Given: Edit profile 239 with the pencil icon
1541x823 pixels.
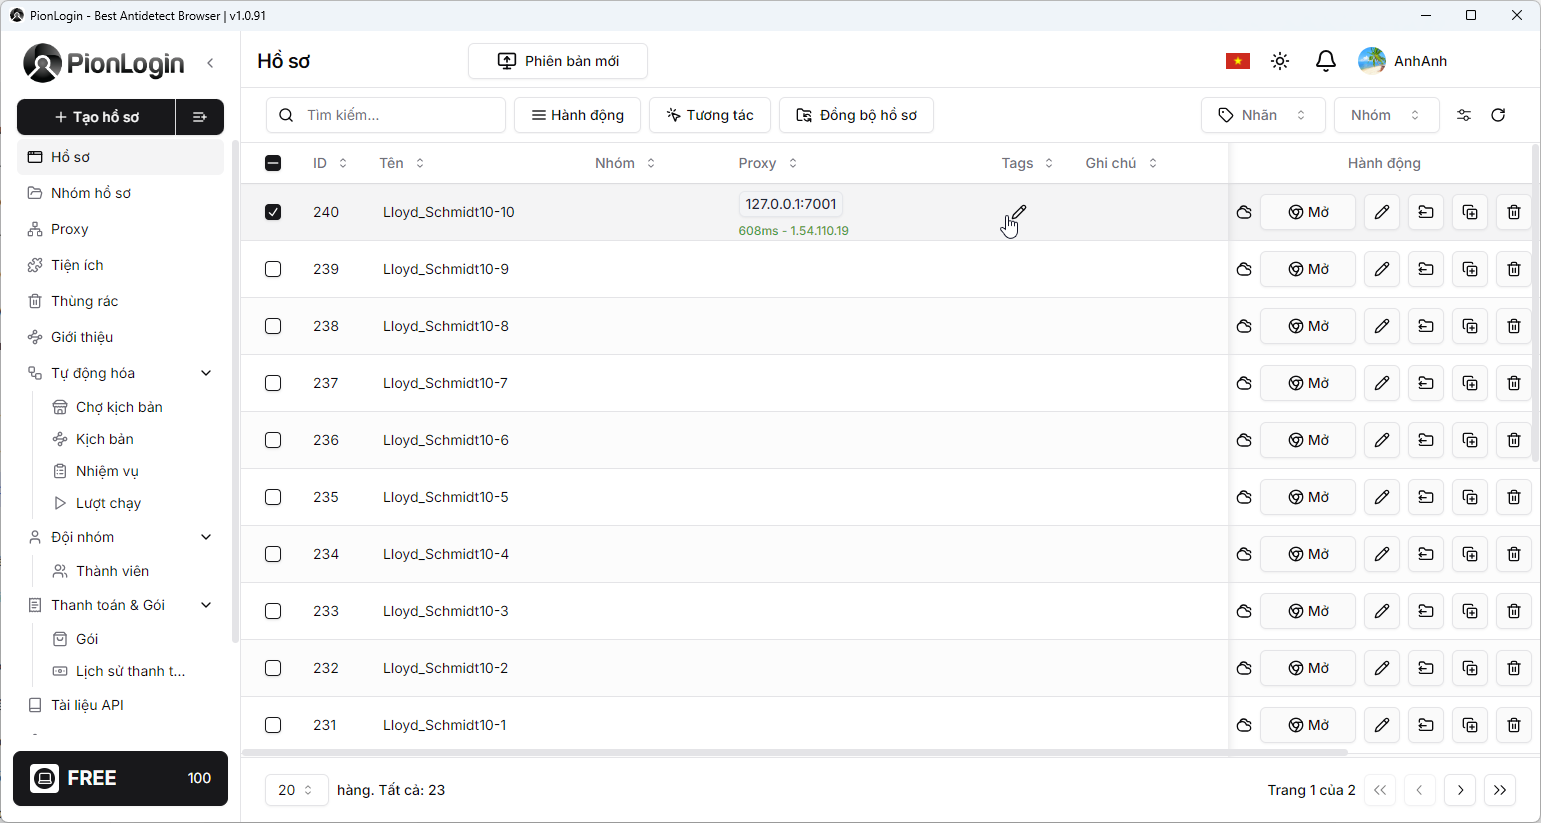Looking at the screenshot, I should pyautogui.click(x=1381, y=268).
